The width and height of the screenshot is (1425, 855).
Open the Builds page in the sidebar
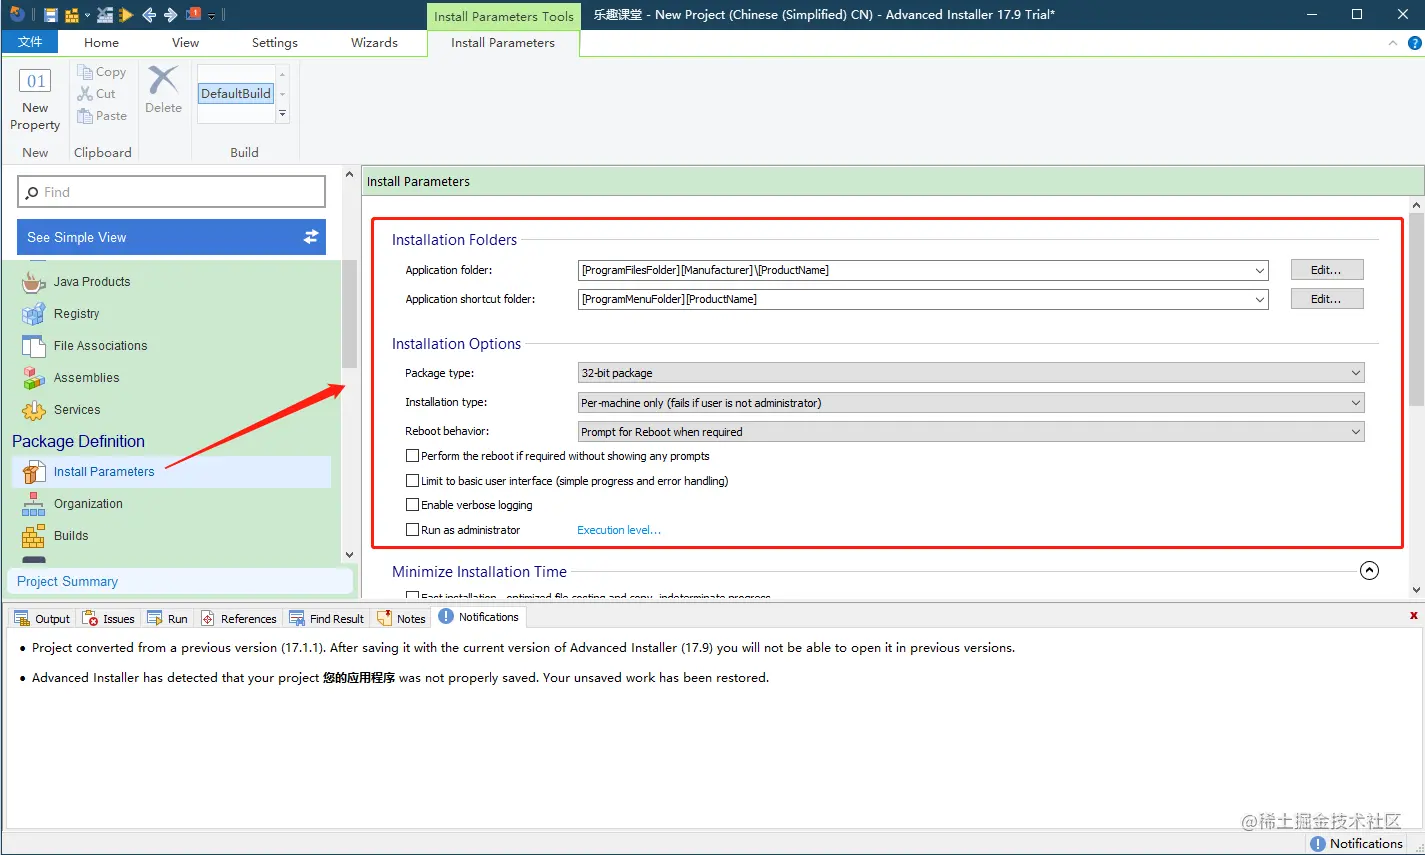71,536
